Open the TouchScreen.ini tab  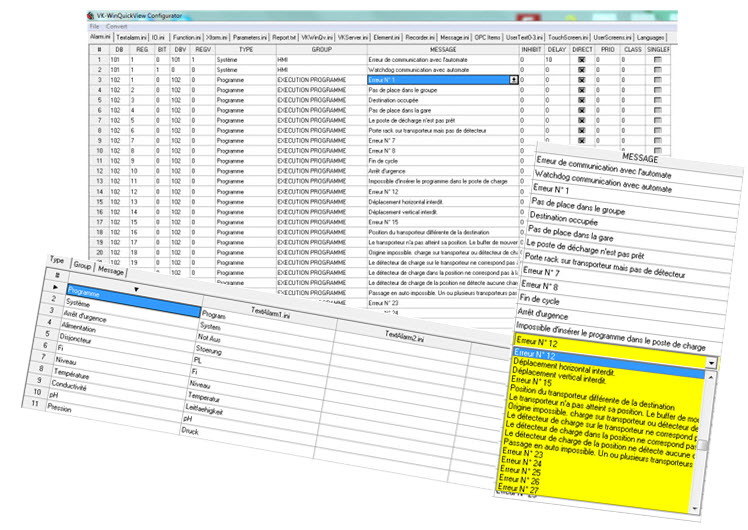[568, 37]
